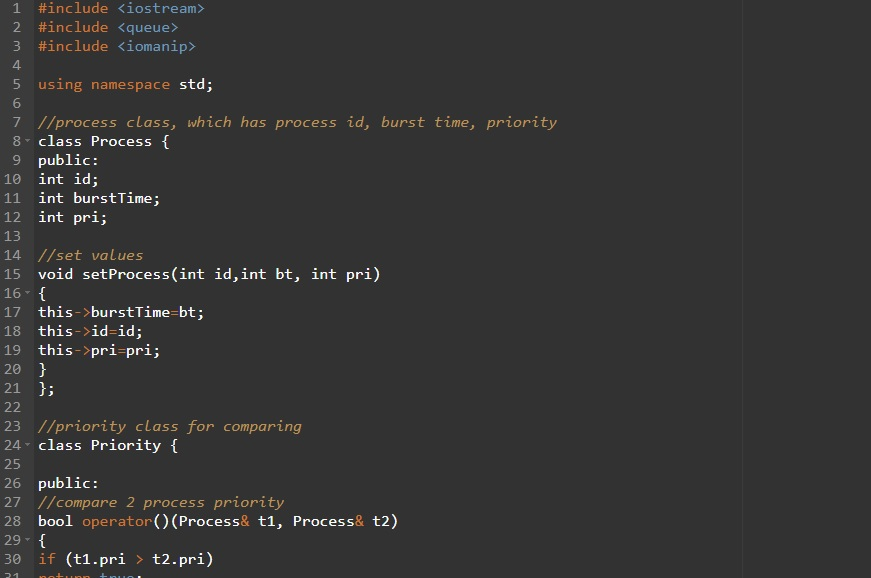Place cursor on the queue include
871x578 pixels.
pyautogui.click(x=108, y=27)
